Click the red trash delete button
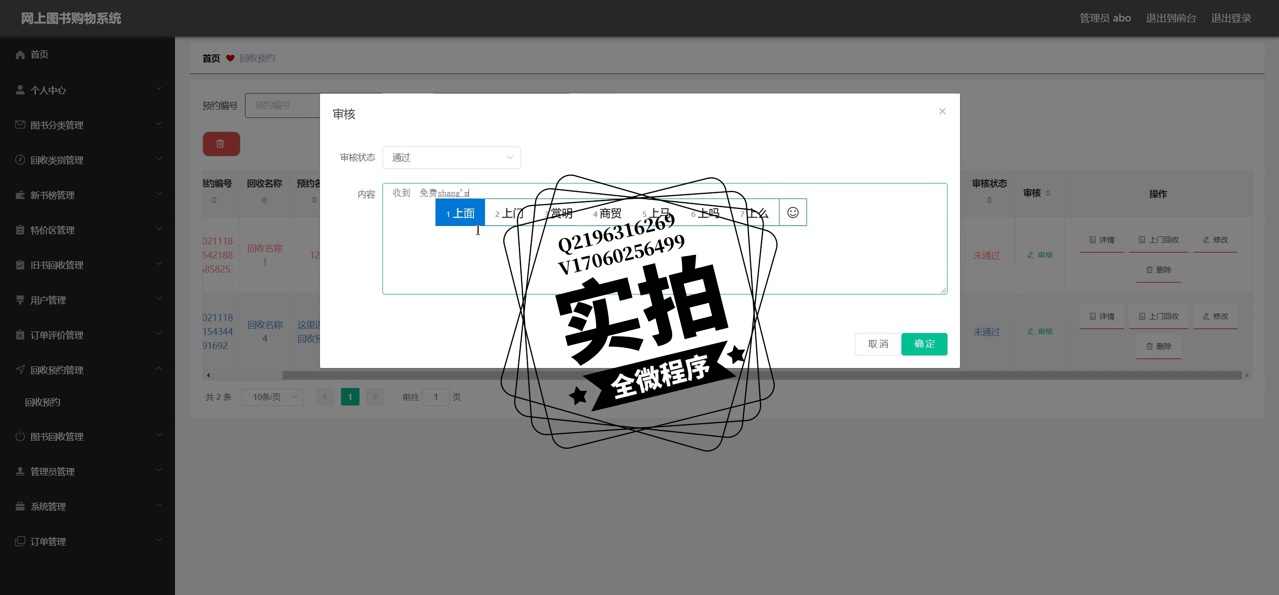The image size is (1279, 595). 221,144
